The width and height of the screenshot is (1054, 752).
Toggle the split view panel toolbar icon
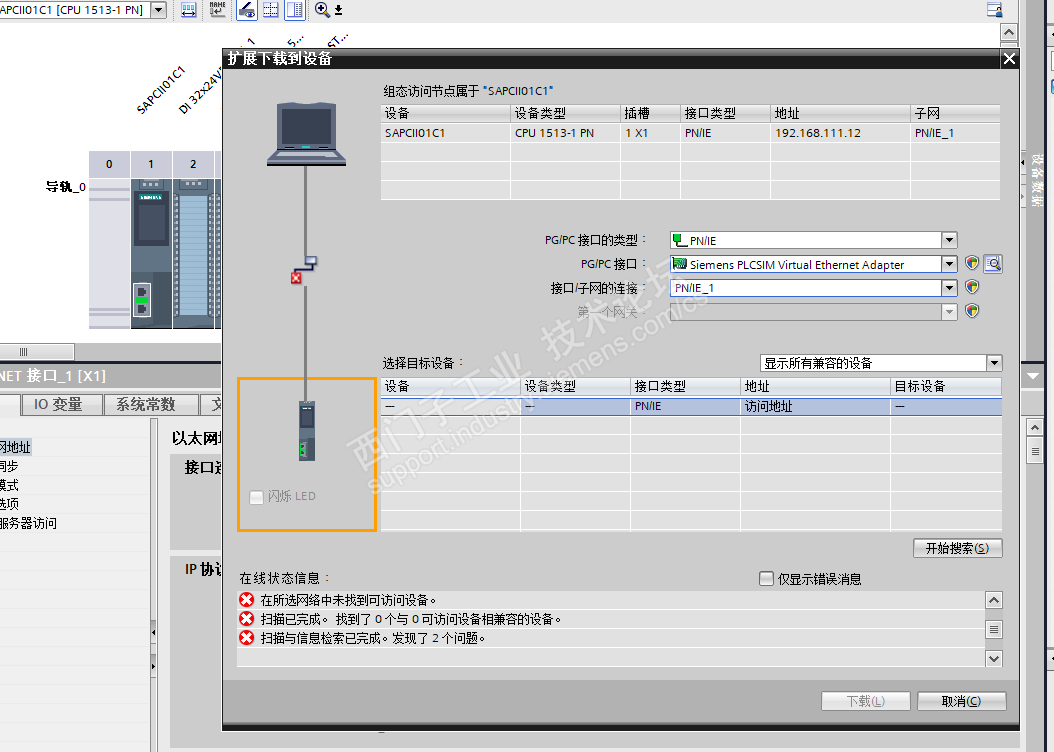[295, 9]
